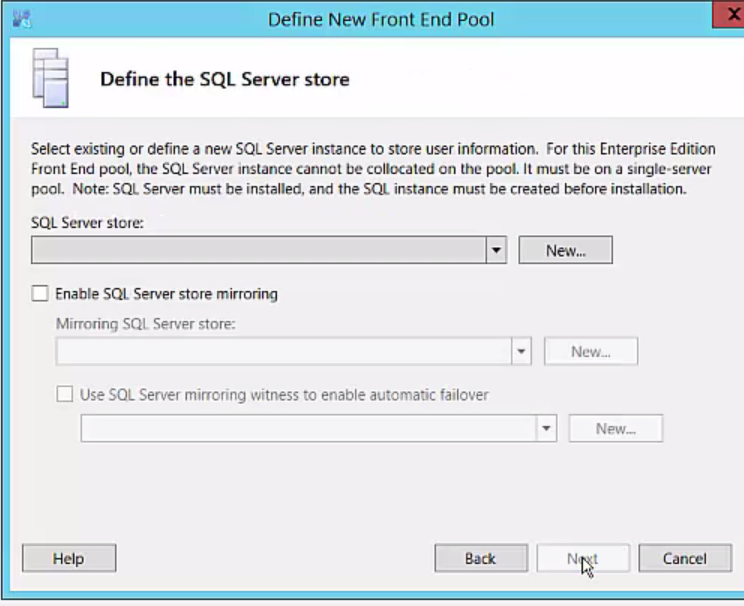Click New button beside witness store dropdown
The image size is (744, 606).
[x=616, y=429]
